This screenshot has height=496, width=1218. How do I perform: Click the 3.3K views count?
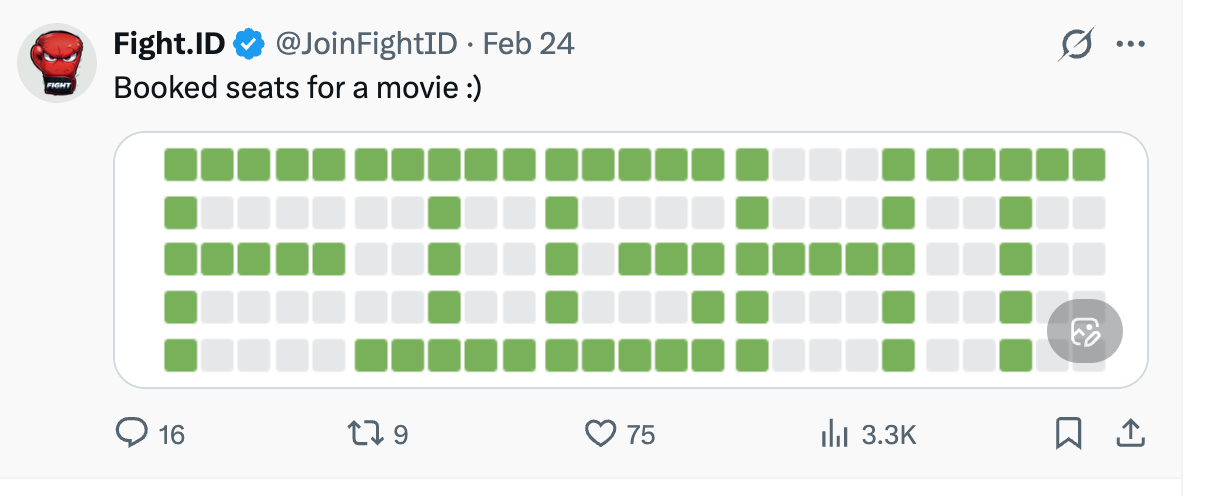(888, 434)
